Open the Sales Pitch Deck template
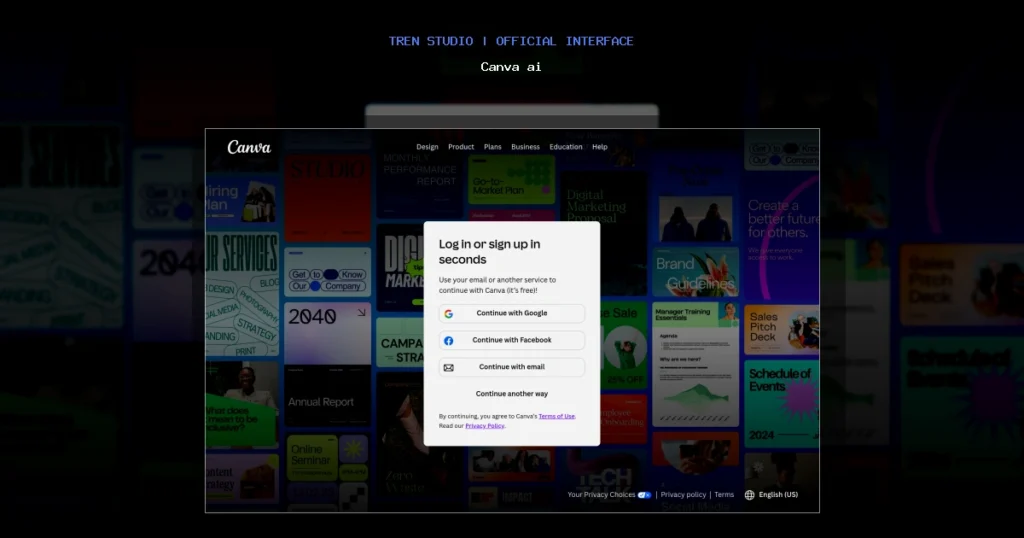Screen dimensions: 1024x538 (782, 329)
